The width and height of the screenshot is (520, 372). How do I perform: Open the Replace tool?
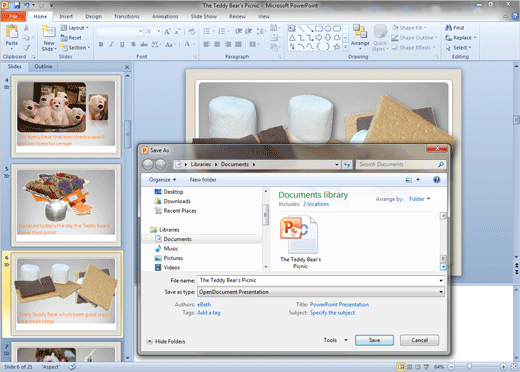pyautogui.click(x=460, y=38)
